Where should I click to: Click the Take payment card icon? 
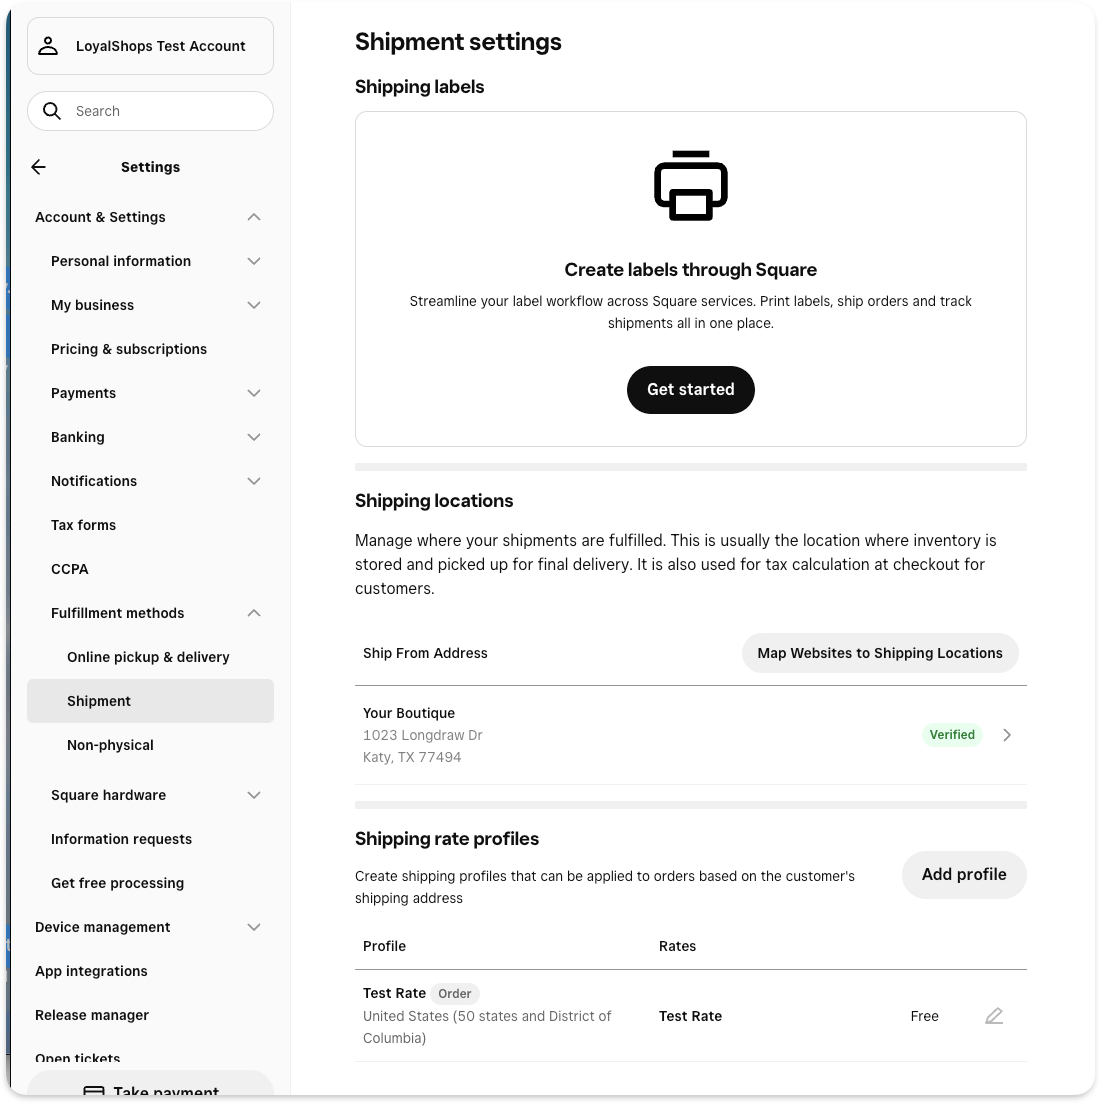coord(93,1091)
